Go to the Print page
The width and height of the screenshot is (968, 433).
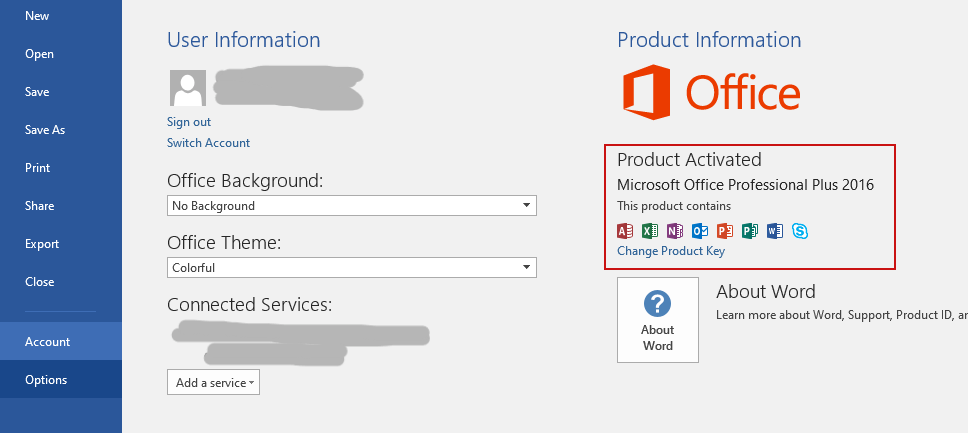point(61,167)
